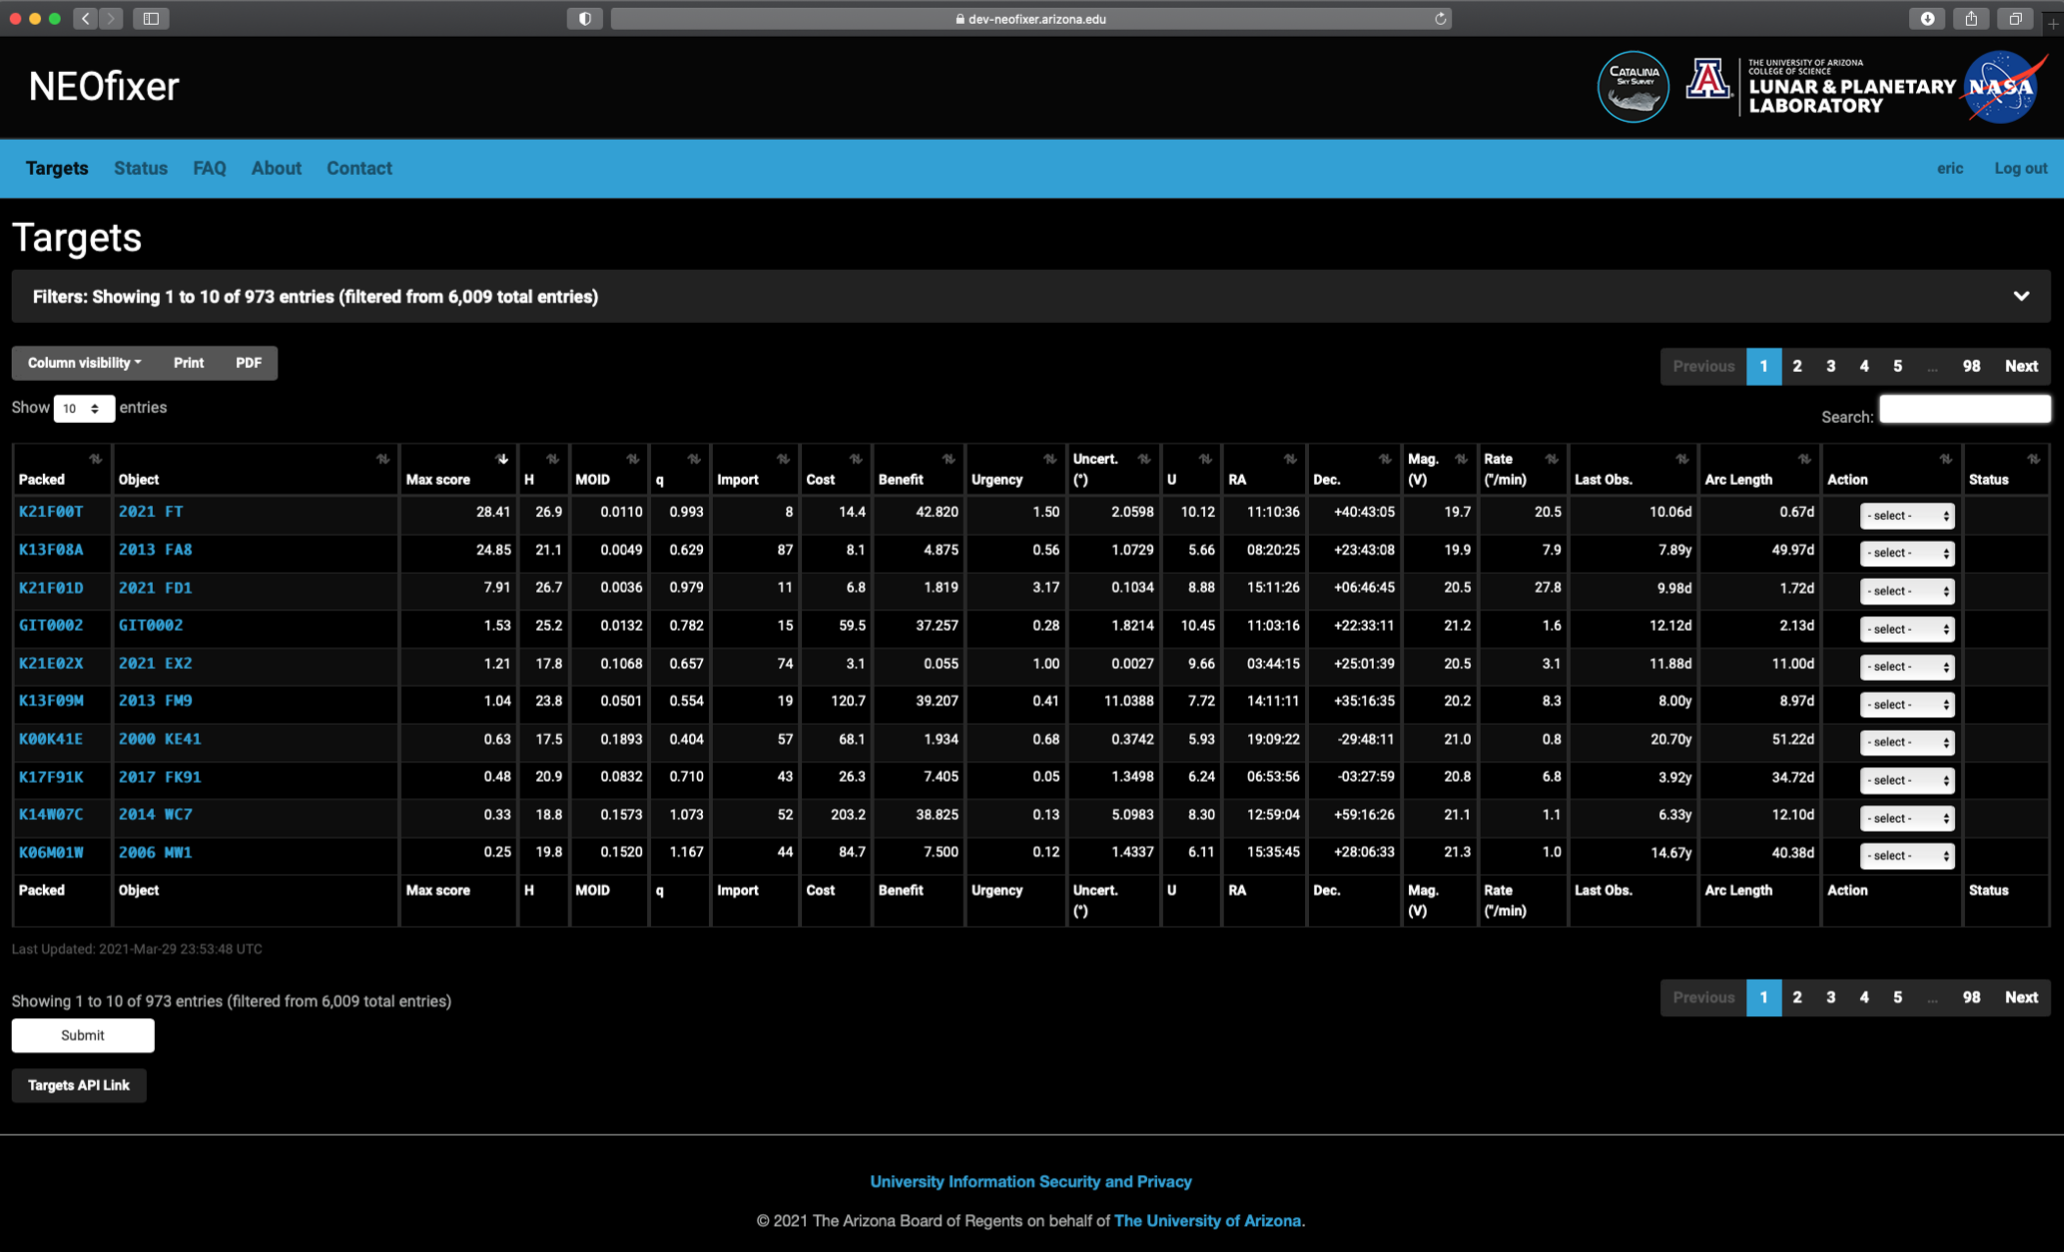The height and width of the screenshot is (1252, 2064).
Task: Click the Safari forward navigation arrow
Action: 111,18
